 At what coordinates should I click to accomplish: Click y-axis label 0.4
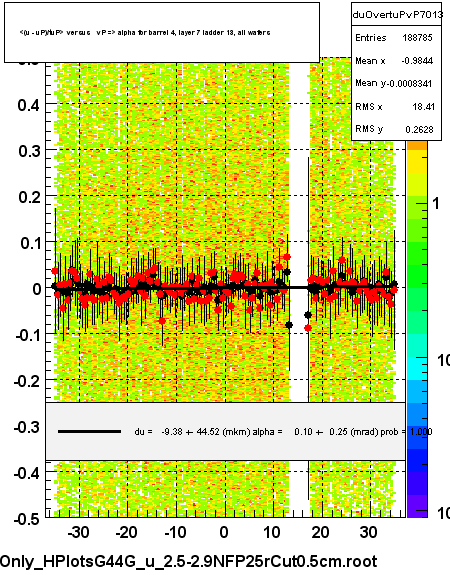28,105
